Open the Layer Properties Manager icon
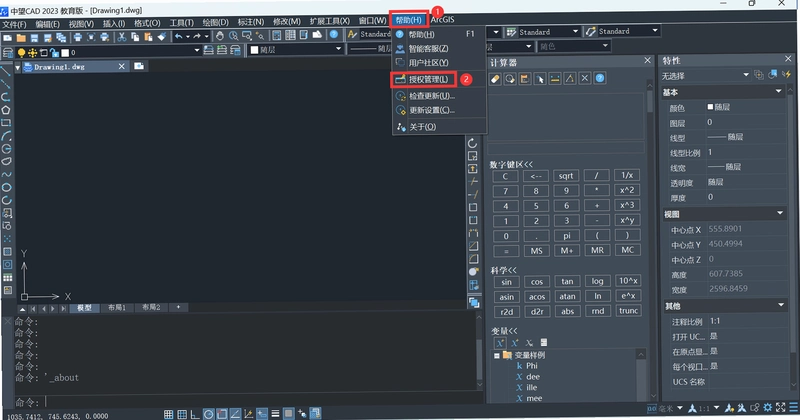Viewport: 800px width, 420px height. point(8,52)
